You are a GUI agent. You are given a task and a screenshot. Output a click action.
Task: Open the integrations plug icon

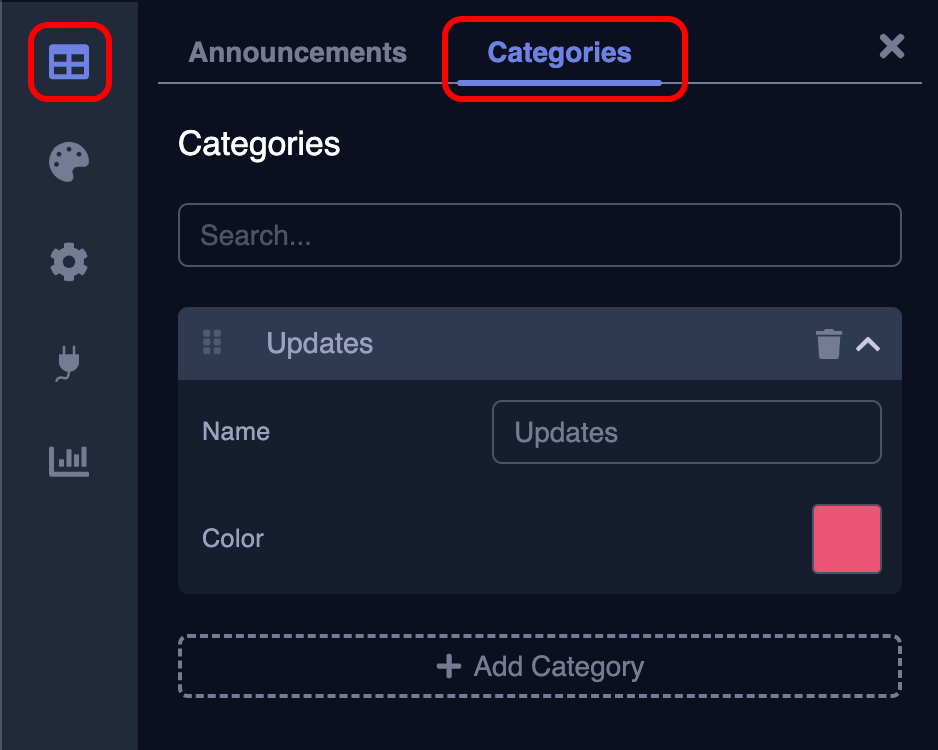(68, 362)
